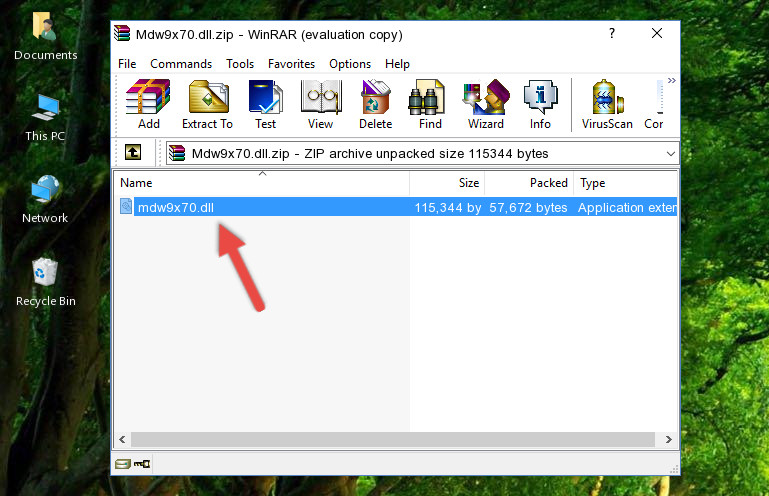Select the mdw9x70.dll file row
769x496 pixels.
pos(398,207)
